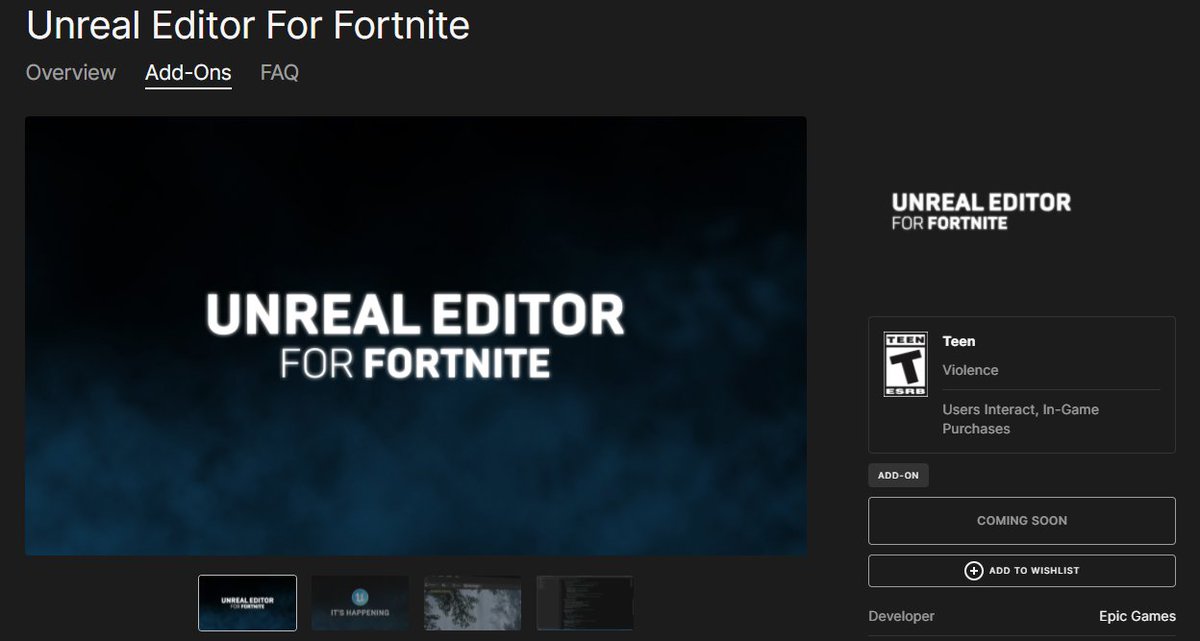The image size is (1200, 641).
Task: Select the third thumbnail with tree foliage
Action: (473, 603)
